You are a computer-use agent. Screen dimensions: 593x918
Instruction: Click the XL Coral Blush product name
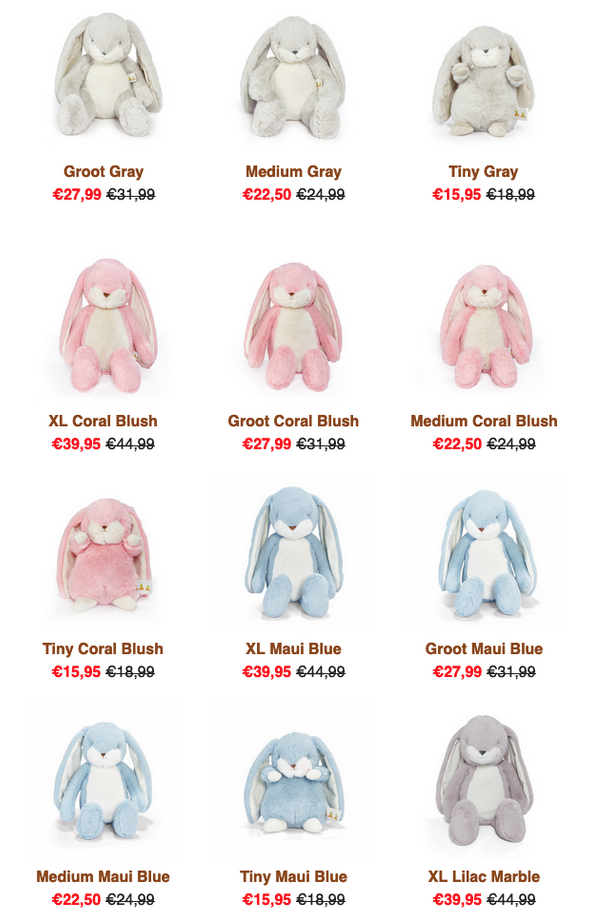point(103,421)
